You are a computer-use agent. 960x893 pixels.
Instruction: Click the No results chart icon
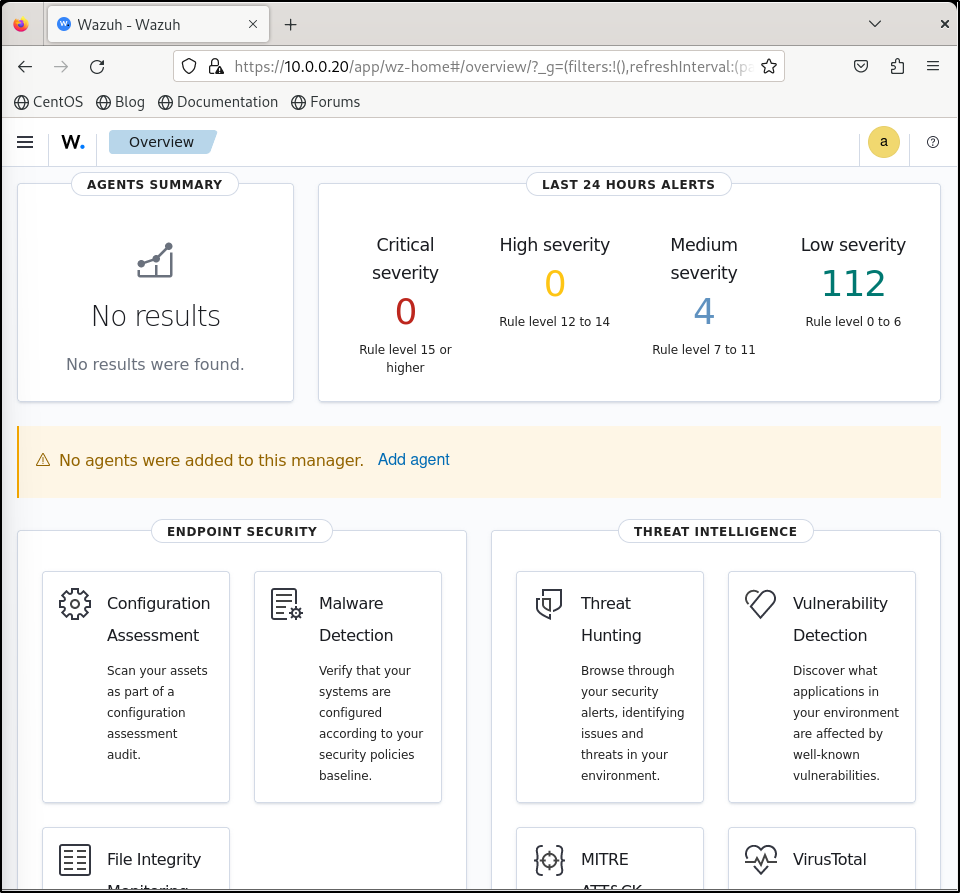(155, 260)
